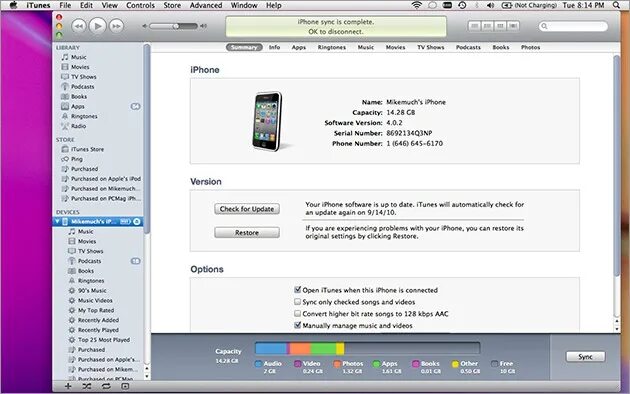Skip back with the rewind button
Viewport: 630px width, 394px height.
[79, 26]
